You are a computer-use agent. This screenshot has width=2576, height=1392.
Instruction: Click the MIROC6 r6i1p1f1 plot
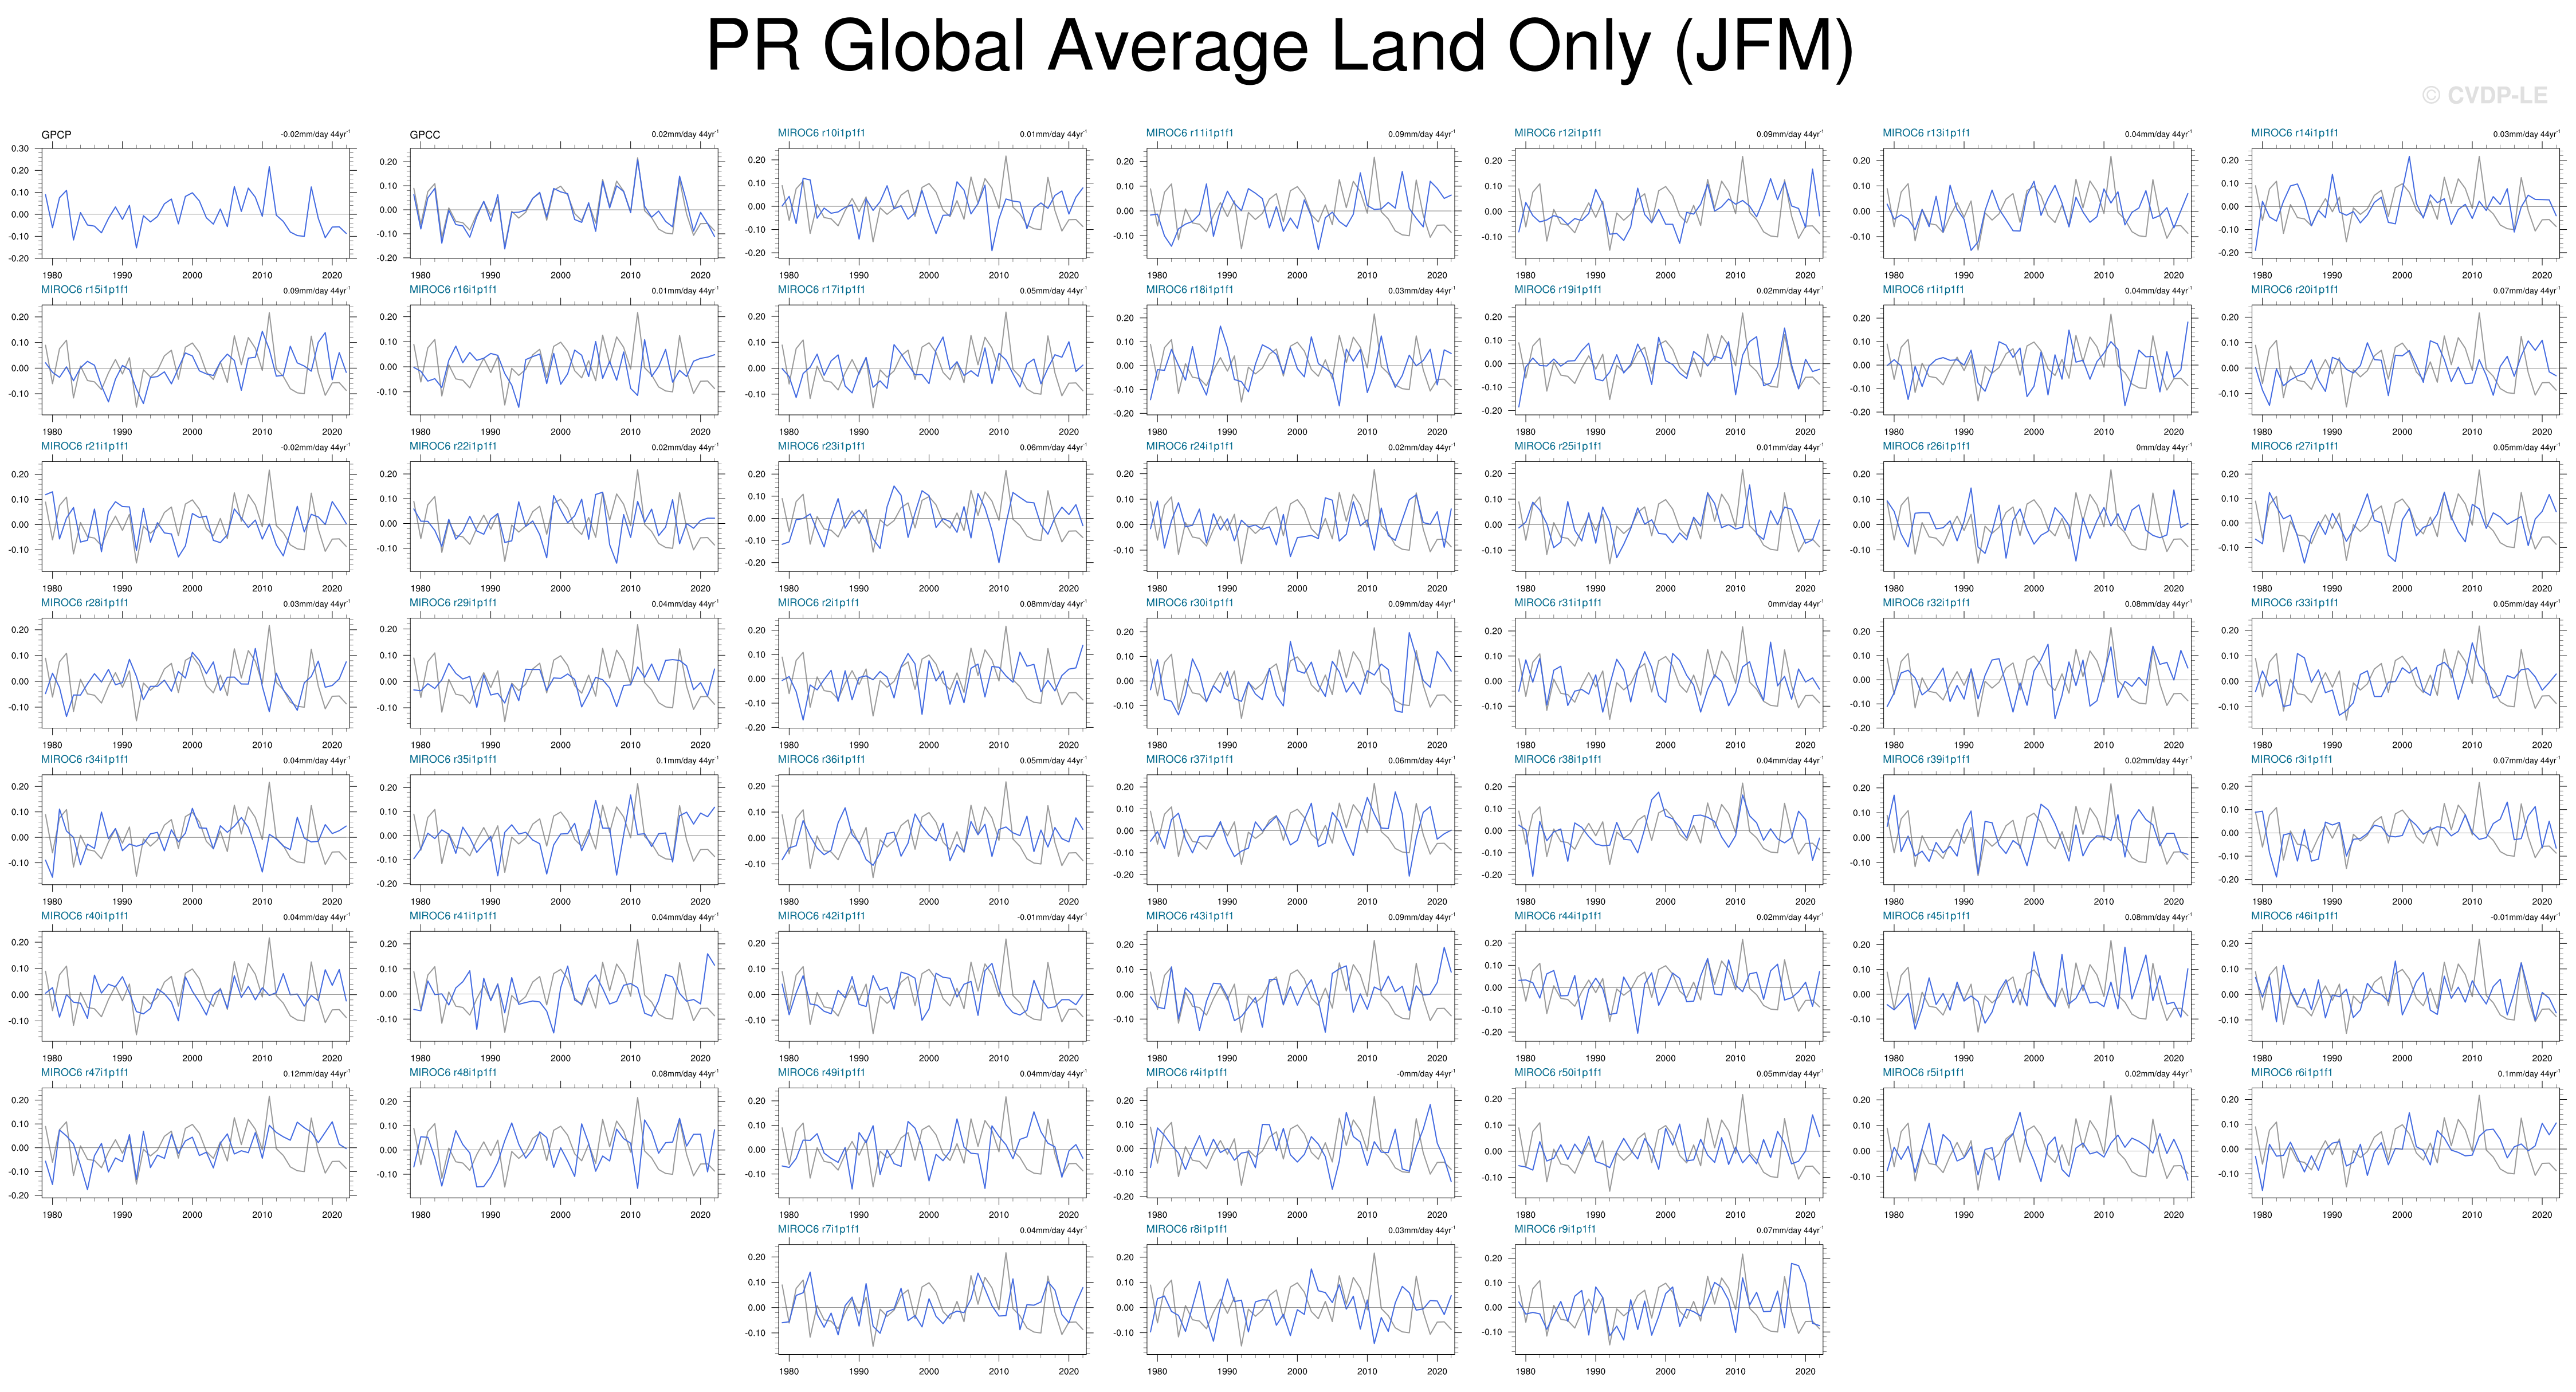click(x=2405, y=1142)
